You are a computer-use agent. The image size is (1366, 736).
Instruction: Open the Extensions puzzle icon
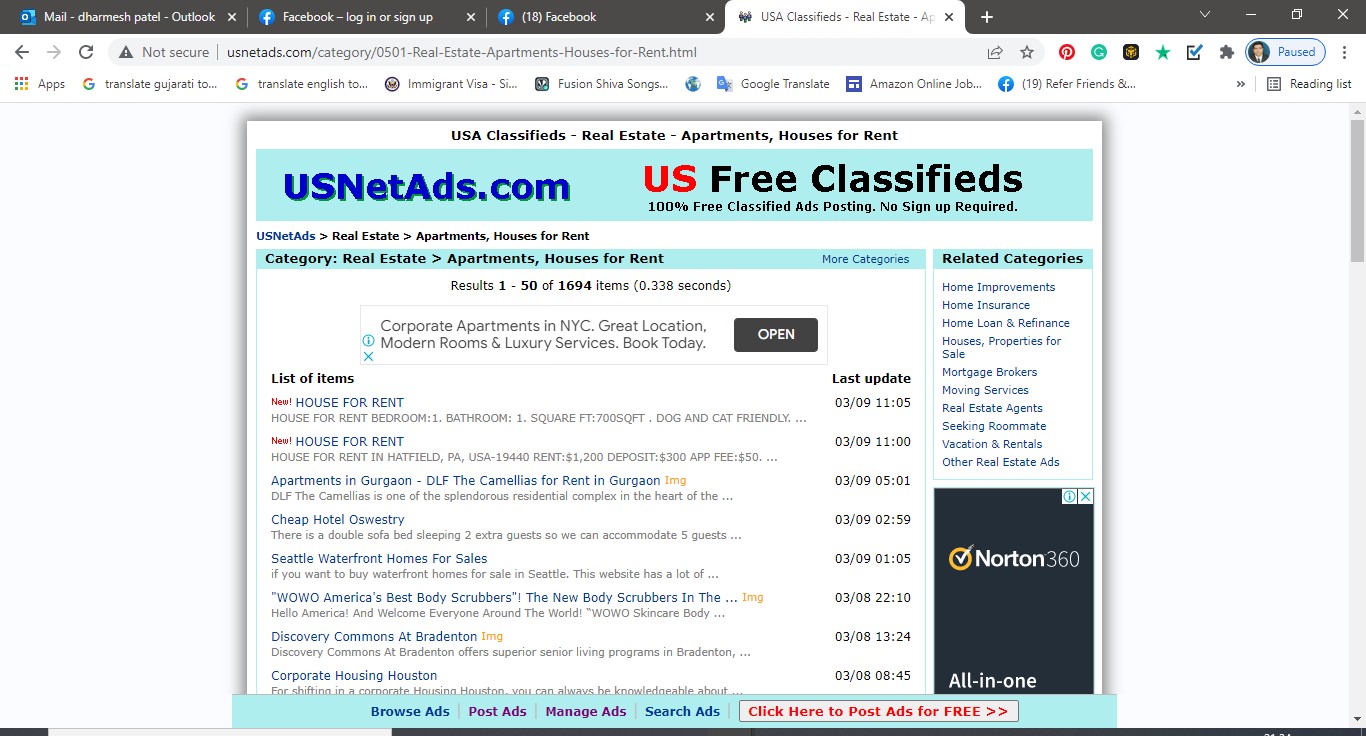(1226, 52)
